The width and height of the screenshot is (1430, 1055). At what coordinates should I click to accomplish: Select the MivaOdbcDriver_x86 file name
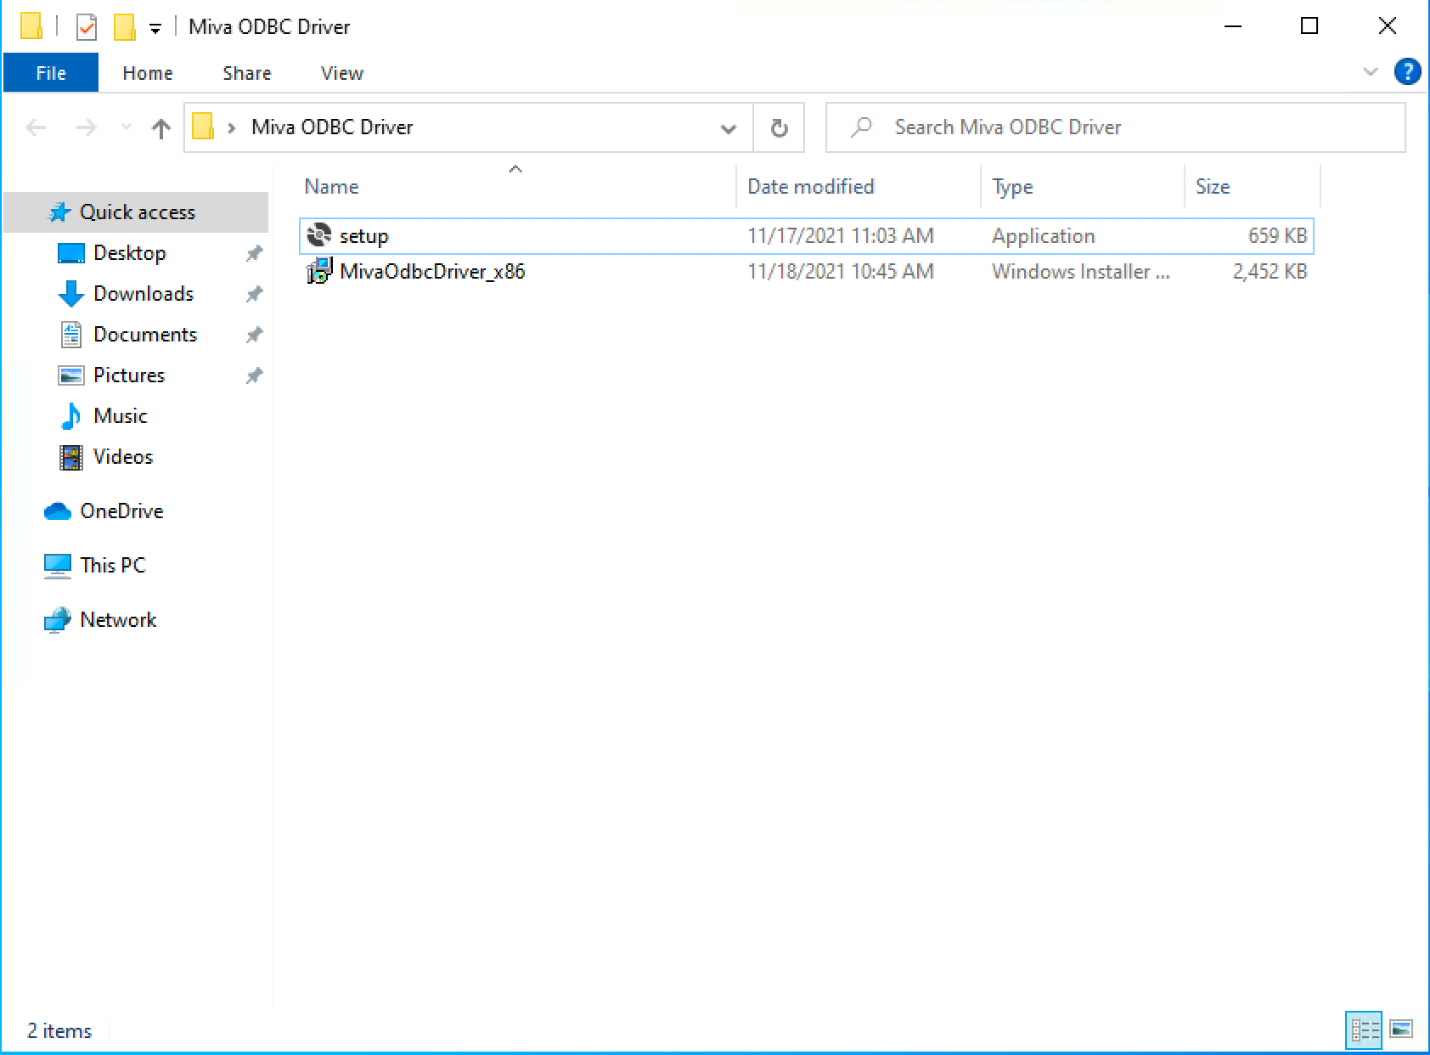[432, 271]
